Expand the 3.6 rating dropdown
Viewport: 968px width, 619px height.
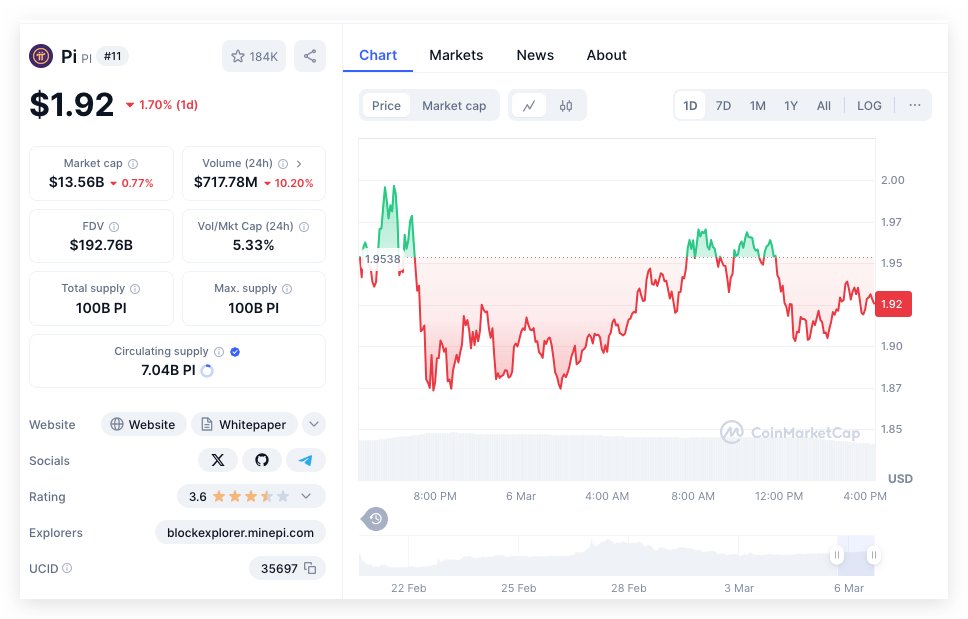[306, 496]
